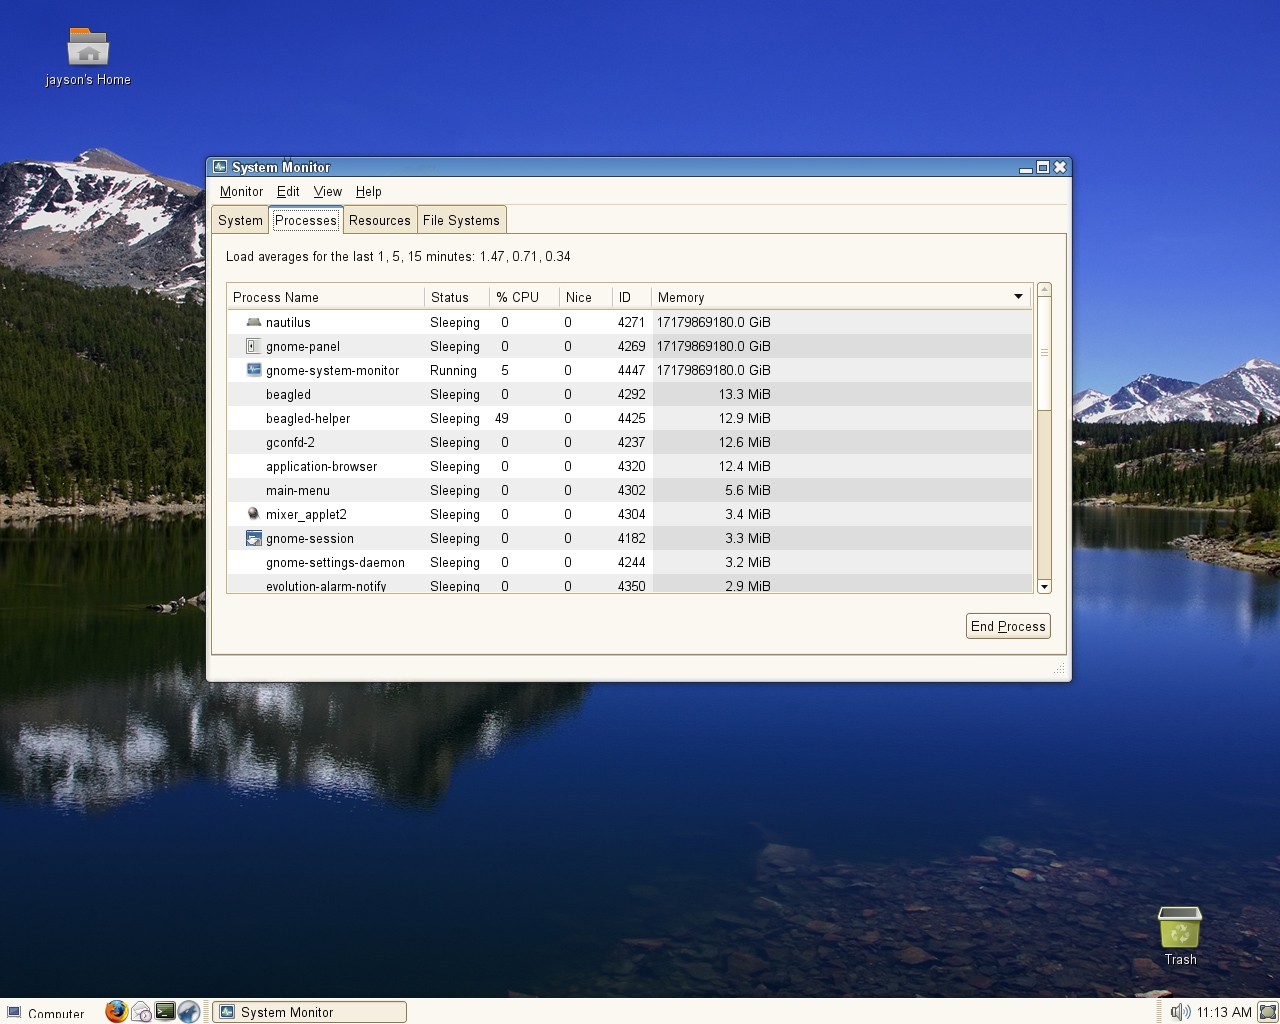Click the System Monitor title bar icon
1280x1024 pixels.
[x=220, y=167]
